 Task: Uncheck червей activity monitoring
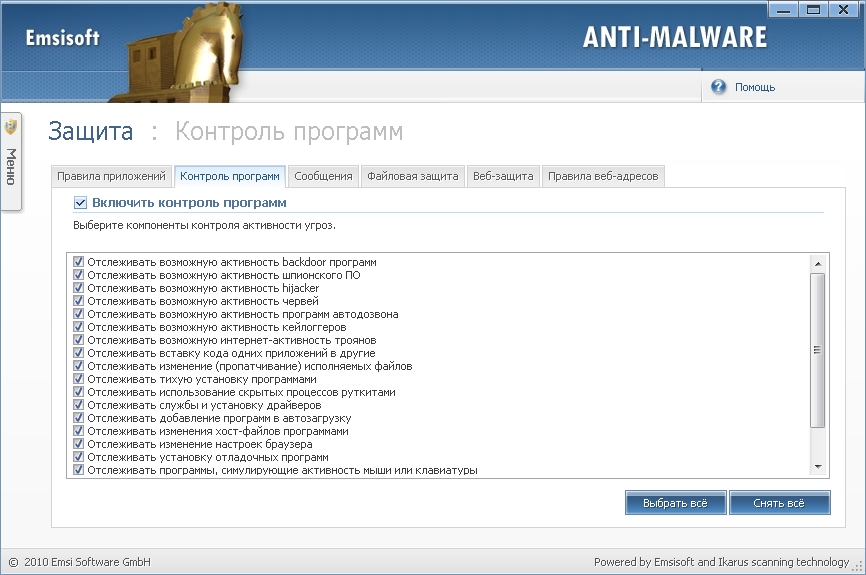[78, 301]
